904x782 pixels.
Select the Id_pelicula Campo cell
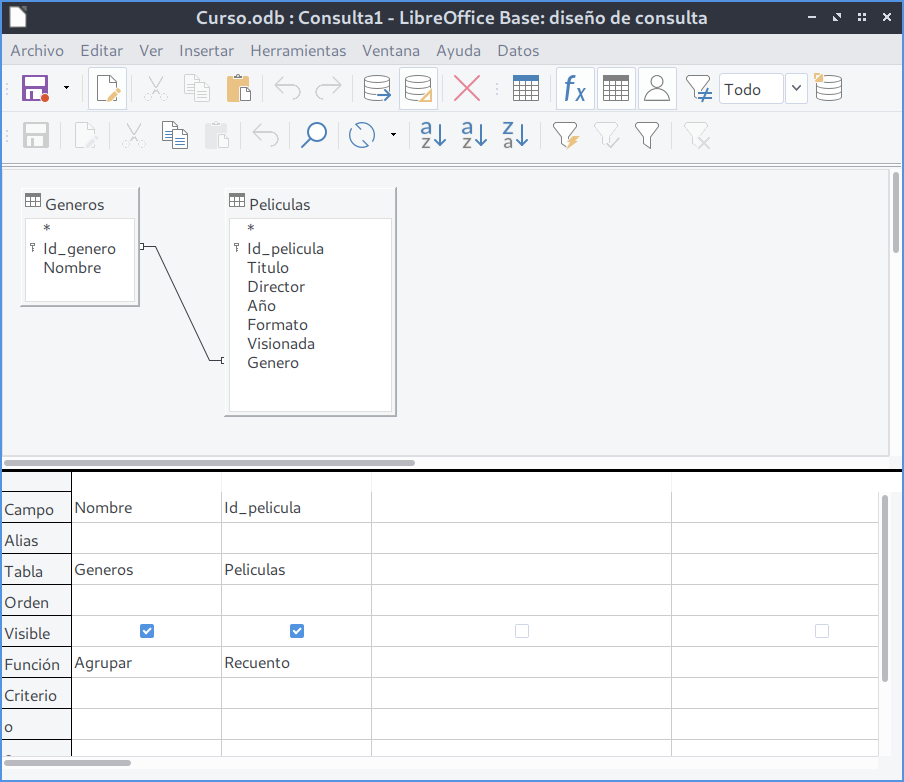296,507
